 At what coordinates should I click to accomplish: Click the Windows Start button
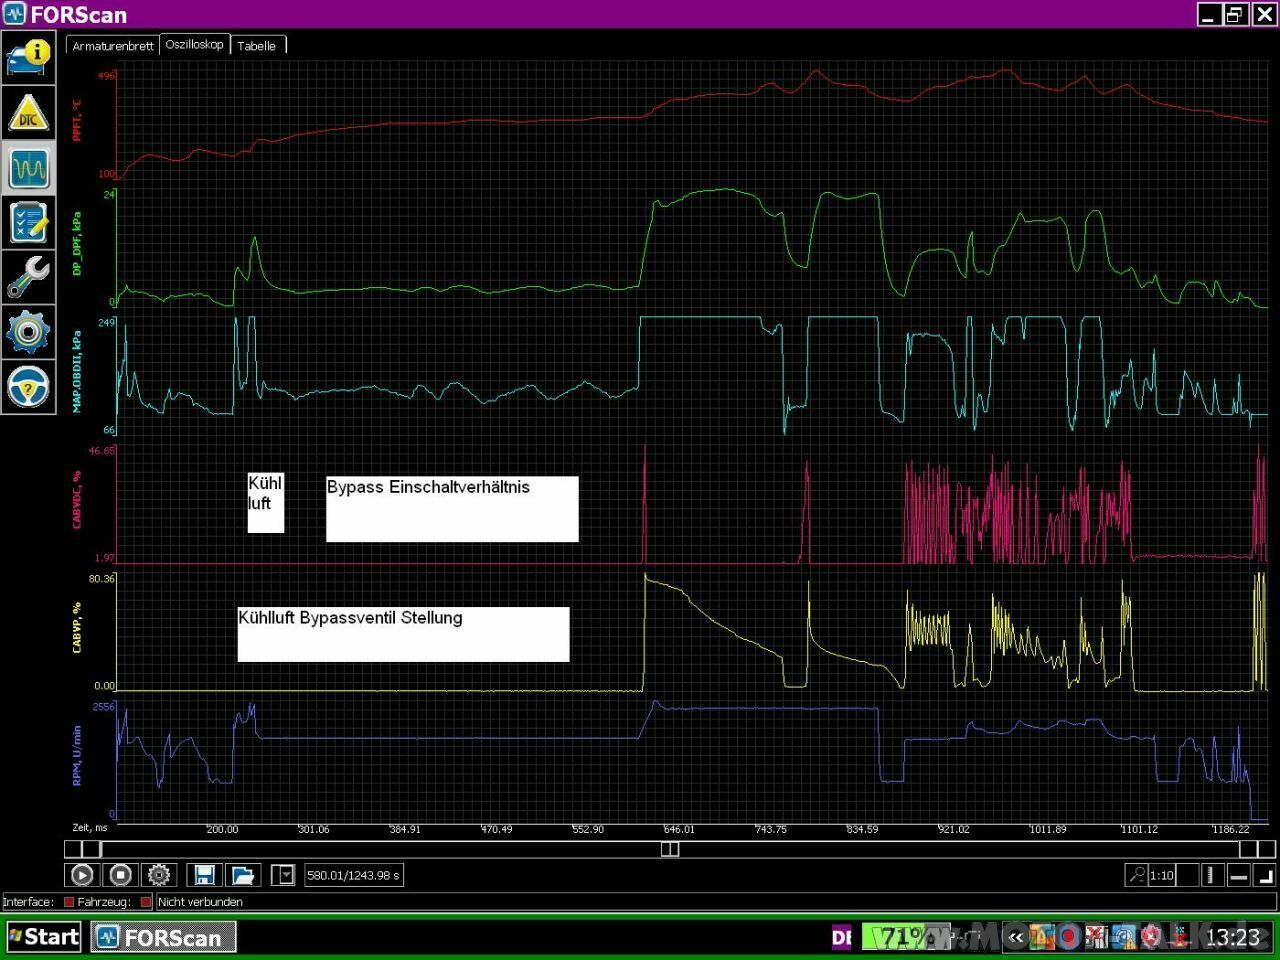[x=43, y=937]
